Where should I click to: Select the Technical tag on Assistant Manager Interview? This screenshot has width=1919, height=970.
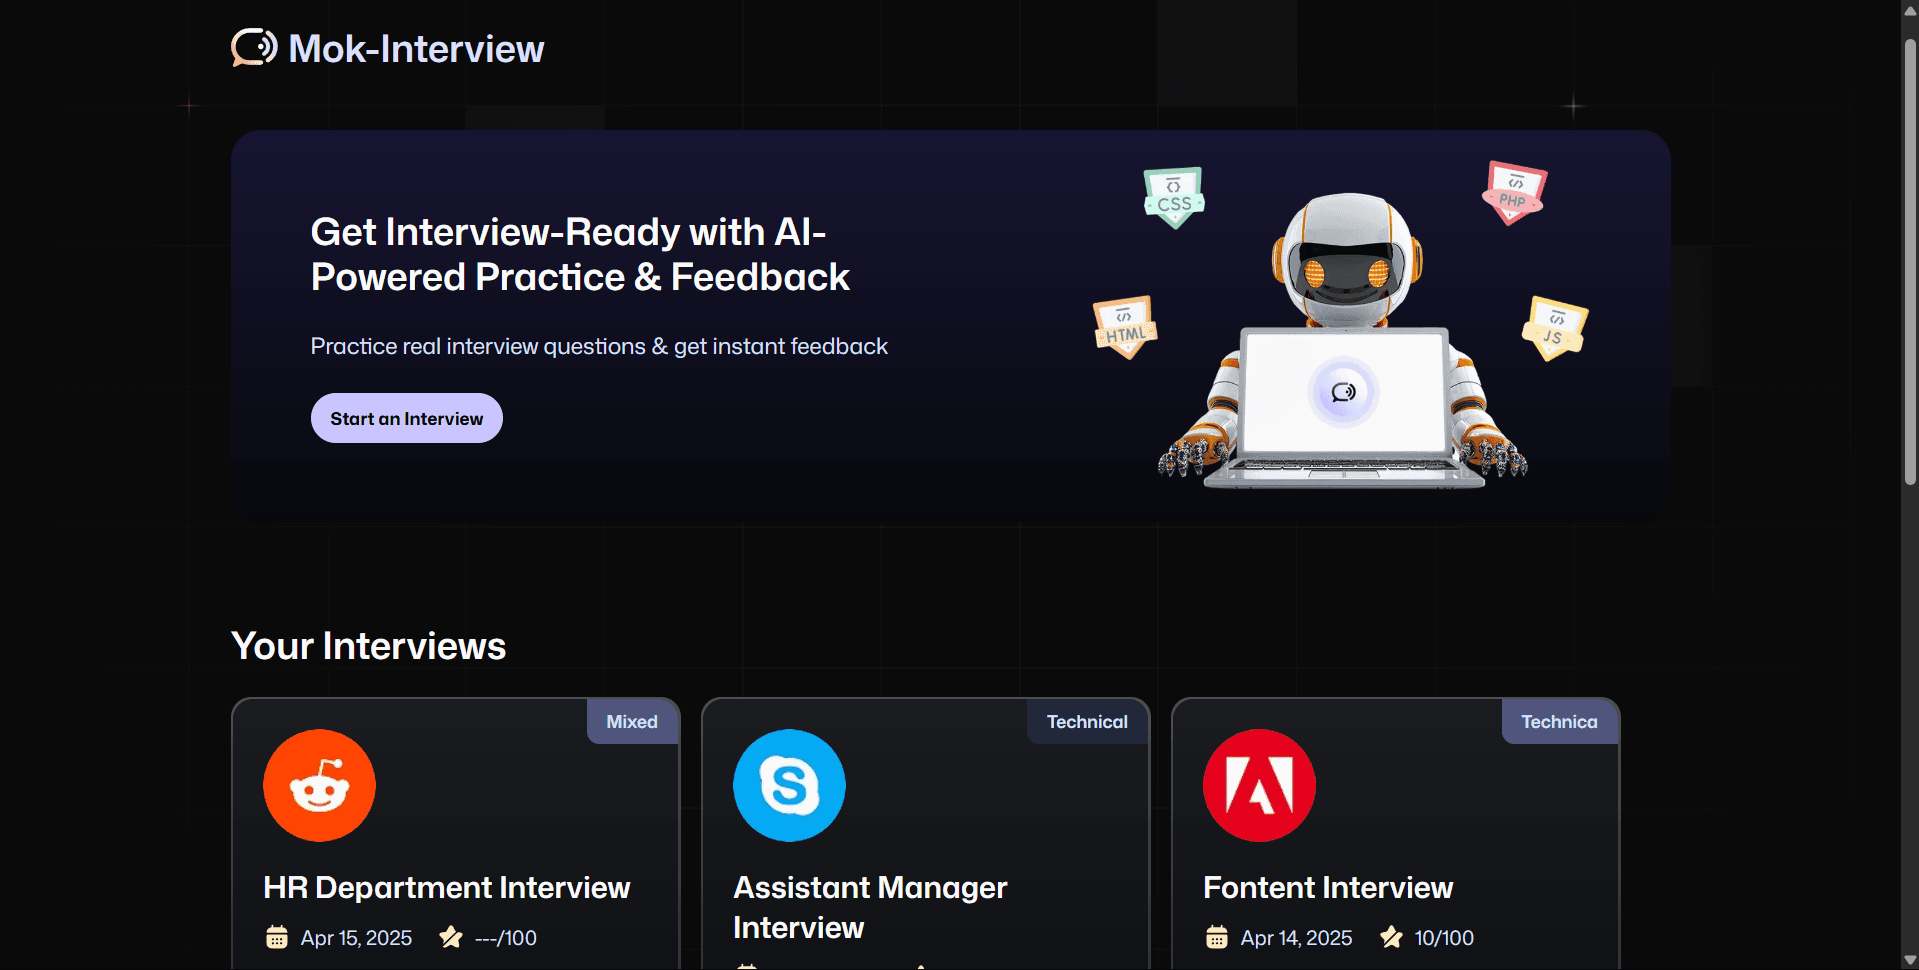1086,721
